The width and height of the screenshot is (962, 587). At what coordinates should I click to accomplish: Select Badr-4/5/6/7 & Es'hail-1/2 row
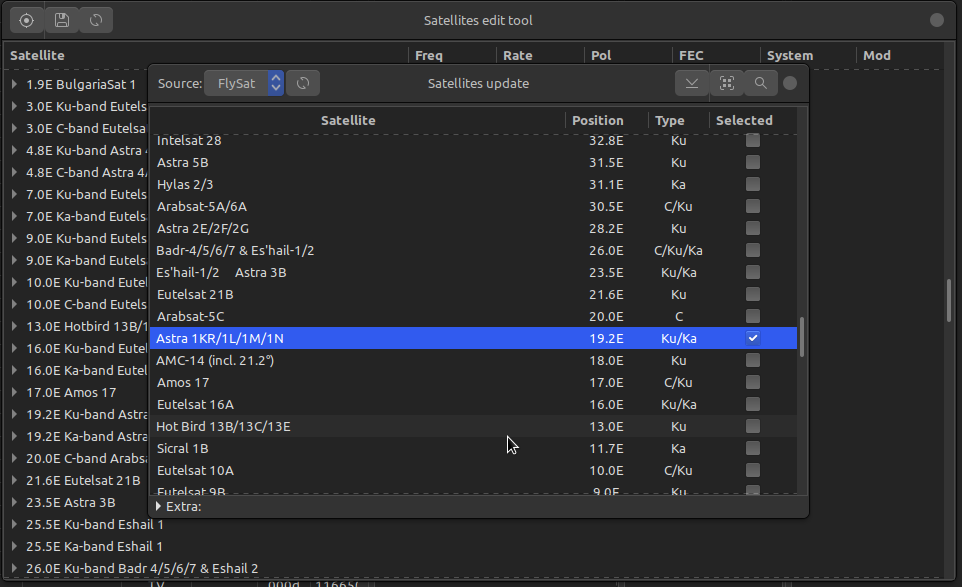click(474, 250)
